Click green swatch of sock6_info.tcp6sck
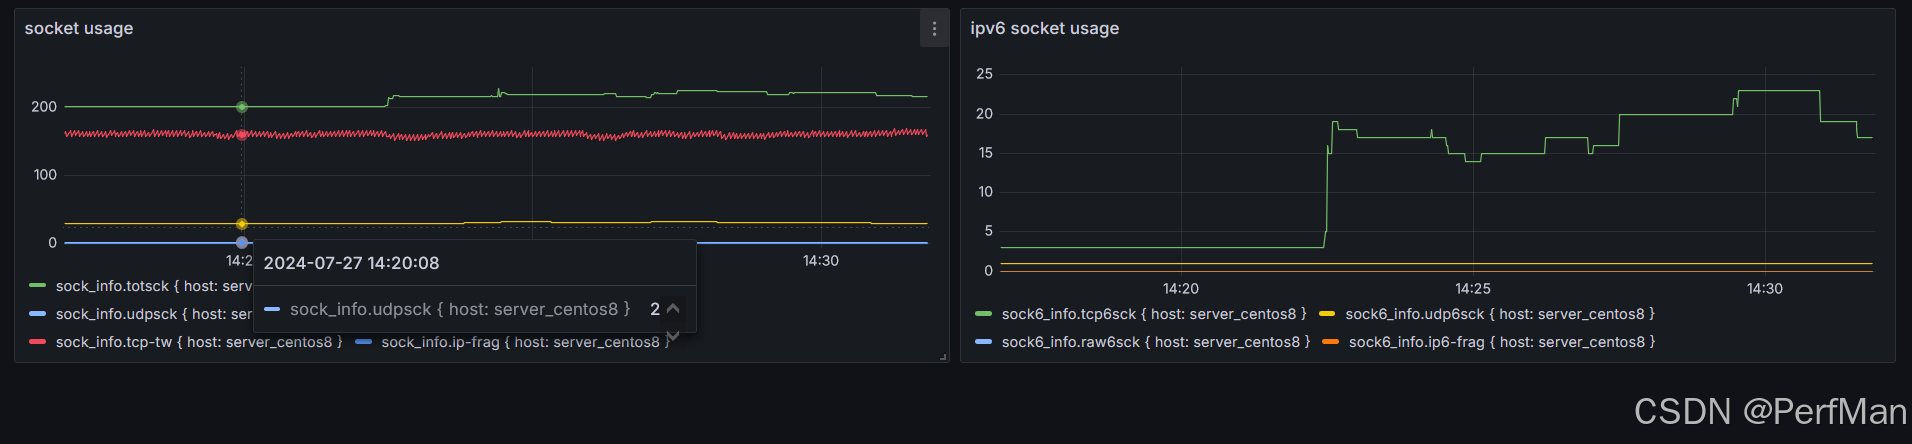The width and height of the screenshot is (1912, 444). [x=983, y=314]
